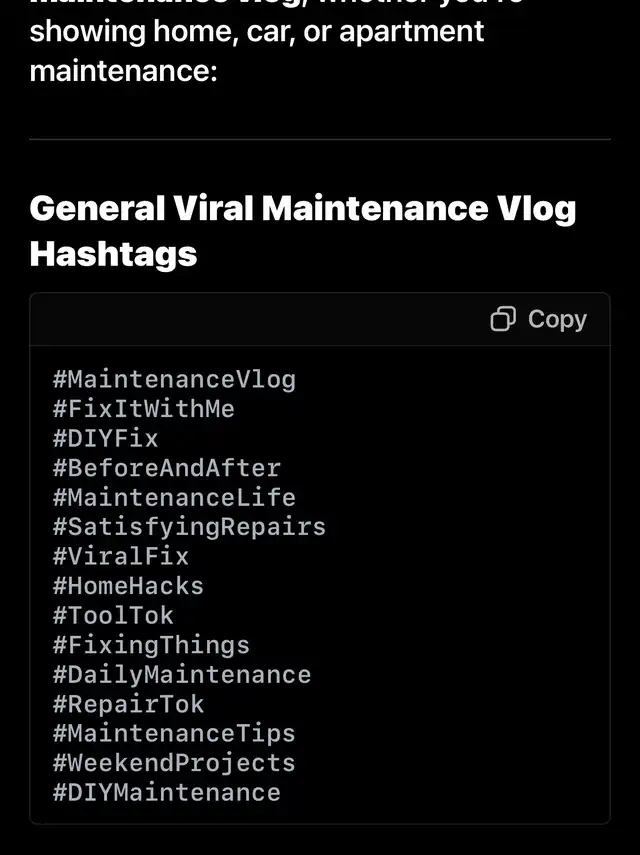The height and width of the screenshot is (855, 640).
Task: Select the #MaintenanceVlog hashtag line
Action: click(174, 379)
